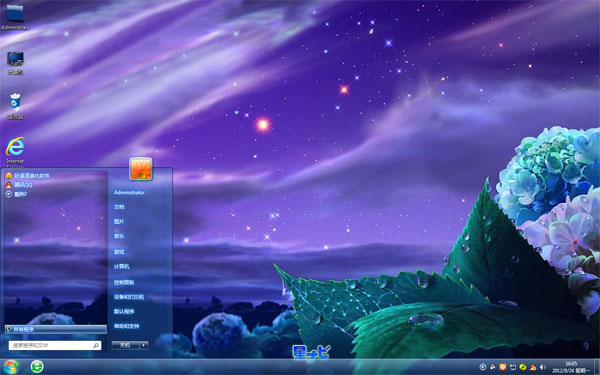The width and height of the screenshot is (600, 375).
Task: Open the Administrator folder desktop icon
Action: [x=15, y=17]
